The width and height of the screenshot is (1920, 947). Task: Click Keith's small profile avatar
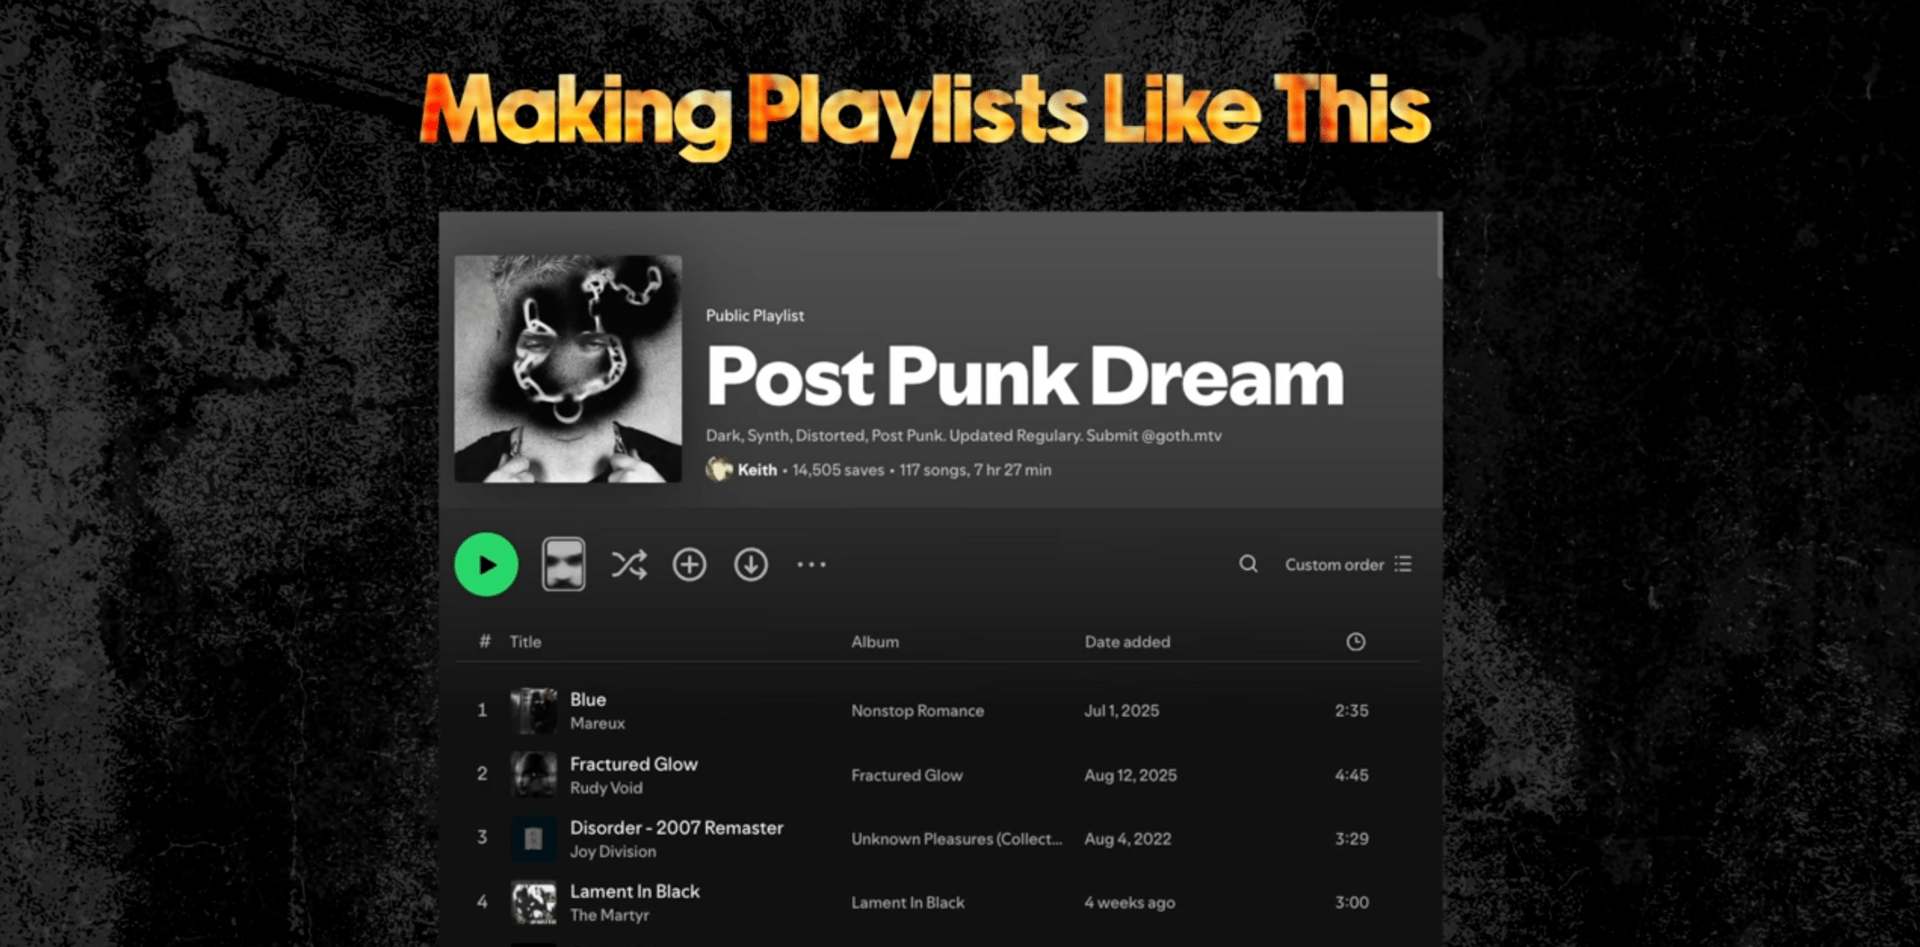coord(719,469)
